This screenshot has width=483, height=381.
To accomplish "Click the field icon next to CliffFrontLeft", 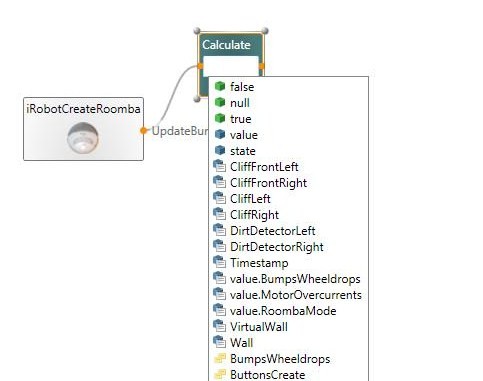I will [x=219, y=166].
